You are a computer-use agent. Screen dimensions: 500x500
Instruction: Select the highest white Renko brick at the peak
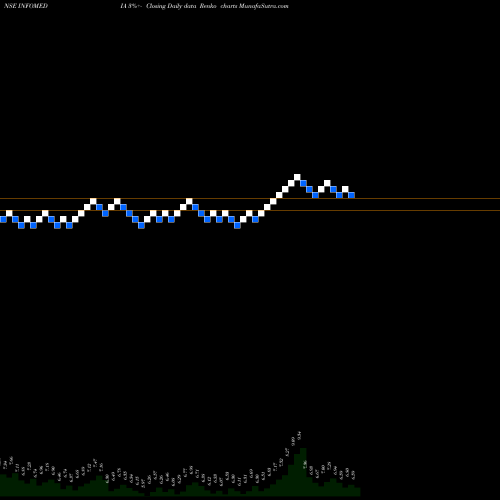(297, 177)
